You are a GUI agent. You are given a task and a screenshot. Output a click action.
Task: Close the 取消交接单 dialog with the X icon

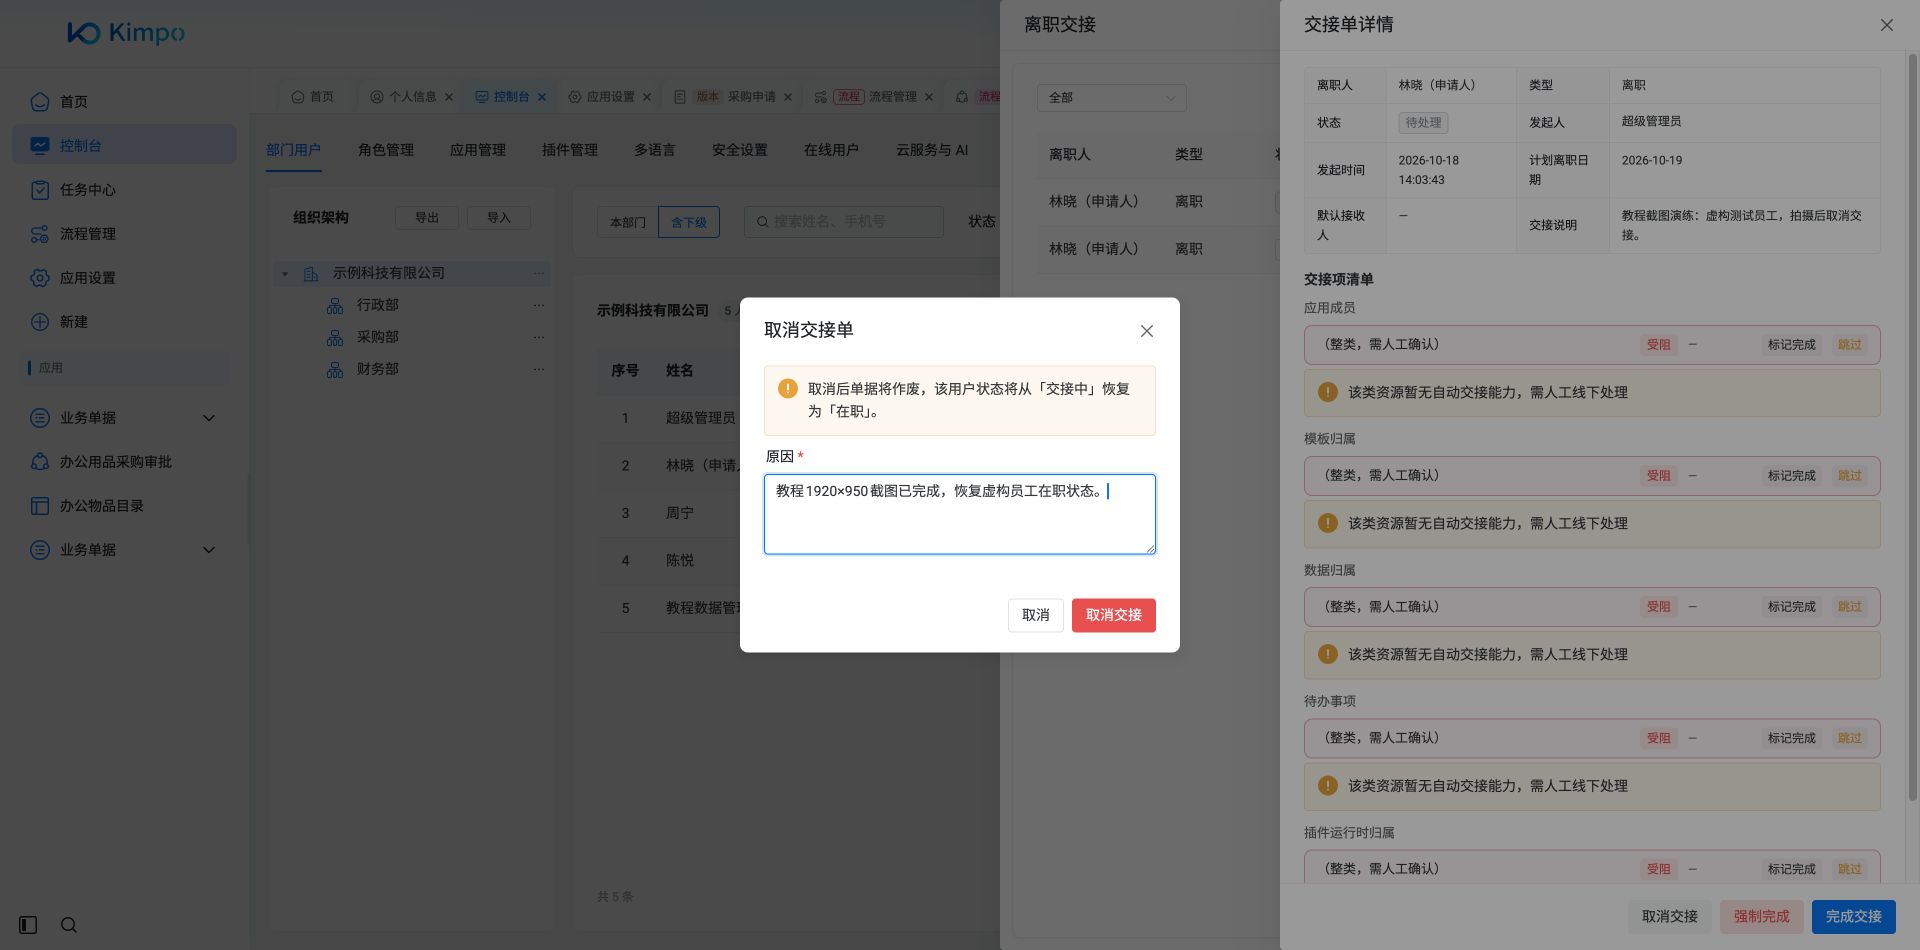[1147, 331]
